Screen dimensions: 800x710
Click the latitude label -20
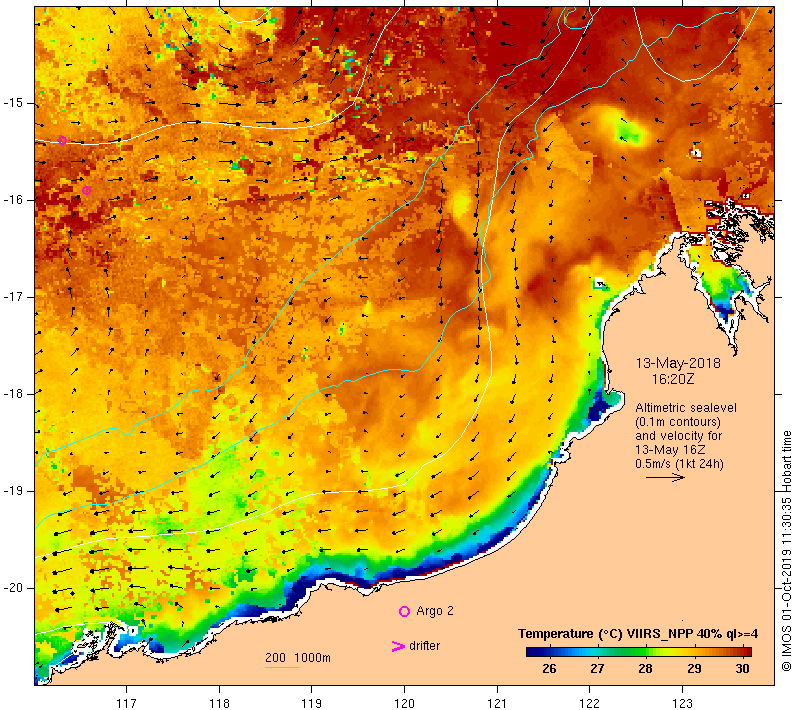(13, 588)
